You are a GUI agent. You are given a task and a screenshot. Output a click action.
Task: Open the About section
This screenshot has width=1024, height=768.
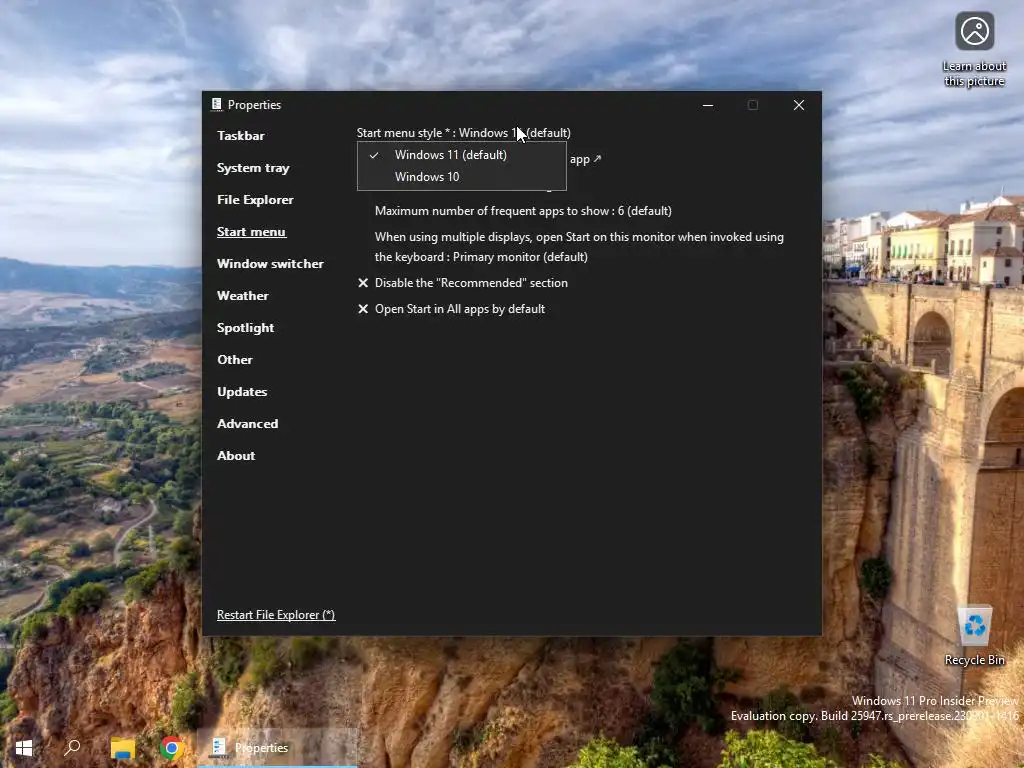point(236,456)
